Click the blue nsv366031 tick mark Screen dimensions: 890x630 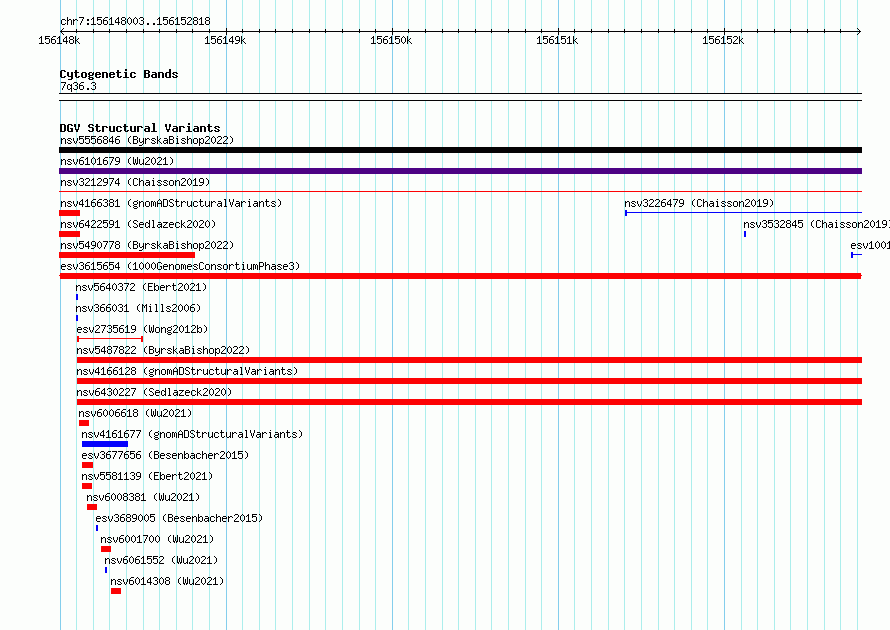[x=77, y=318]
